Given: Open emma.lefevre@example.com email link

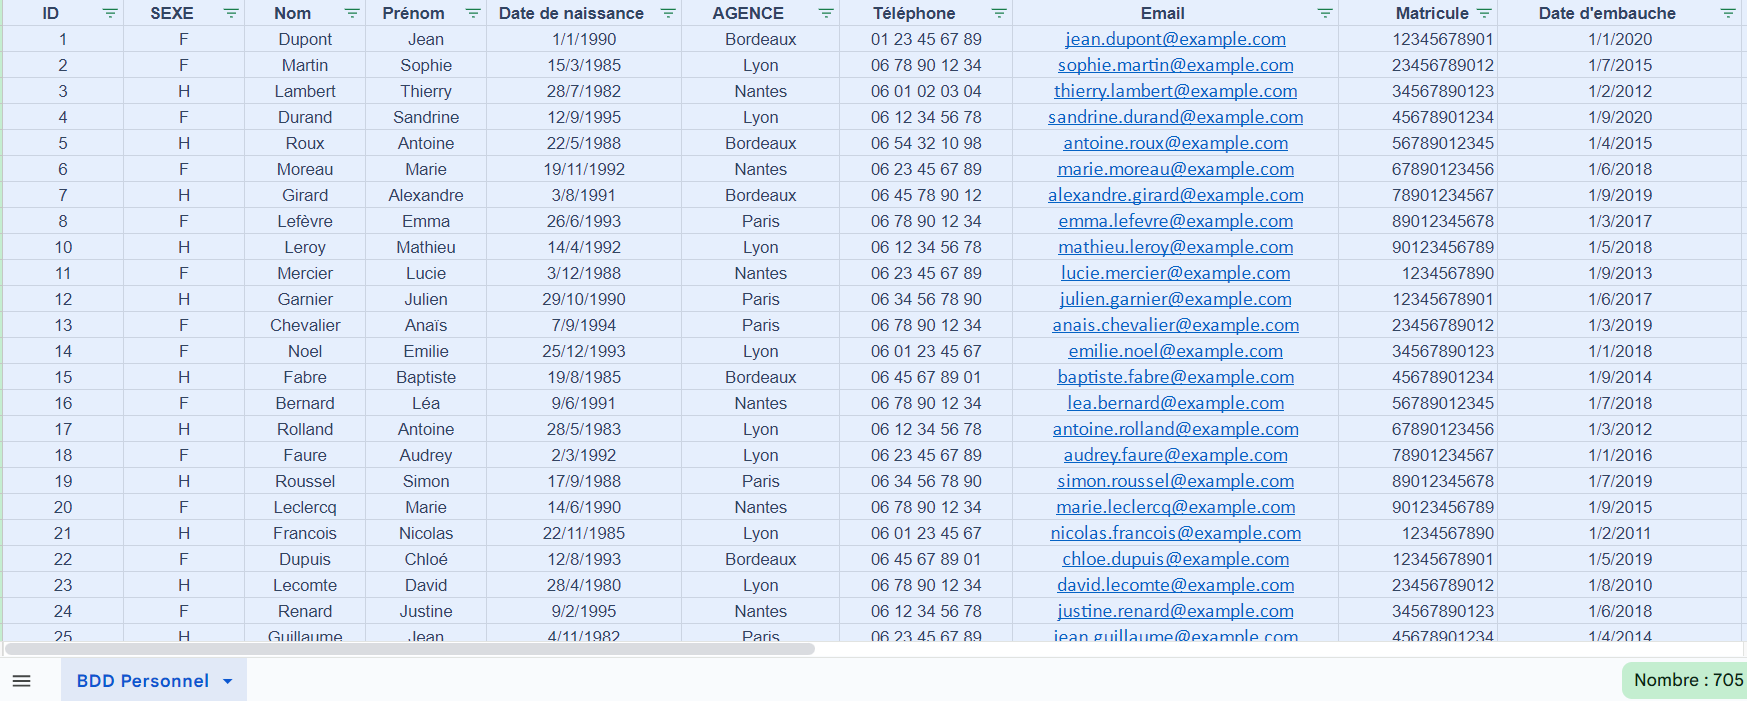Looking at the screenshot, I should [x=1175, y=221].
